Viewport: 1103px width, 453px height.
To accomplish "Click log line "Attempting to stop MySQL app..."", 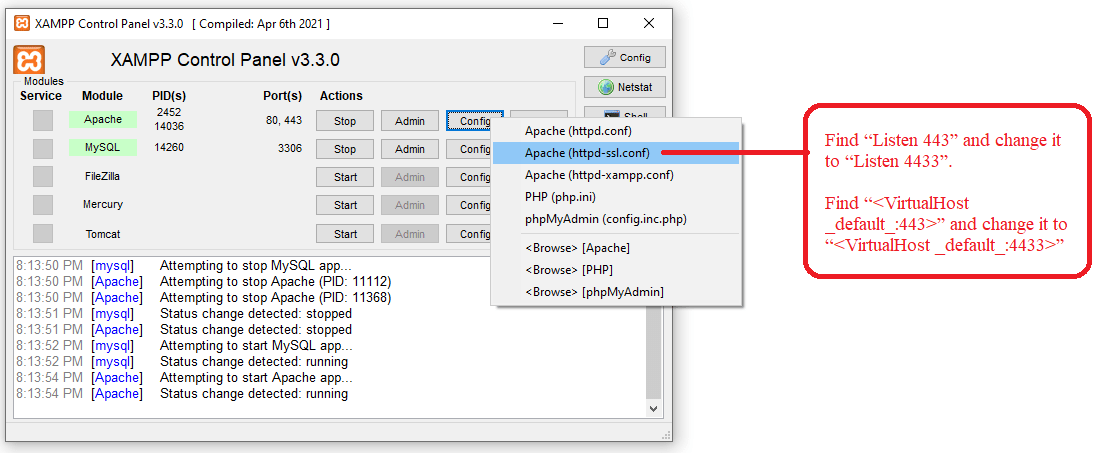I will 256,265.
